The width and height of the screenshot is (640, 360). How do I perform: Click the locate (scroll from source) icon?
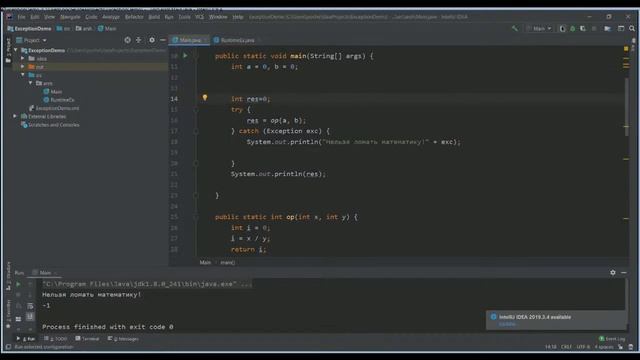point(128,40)
